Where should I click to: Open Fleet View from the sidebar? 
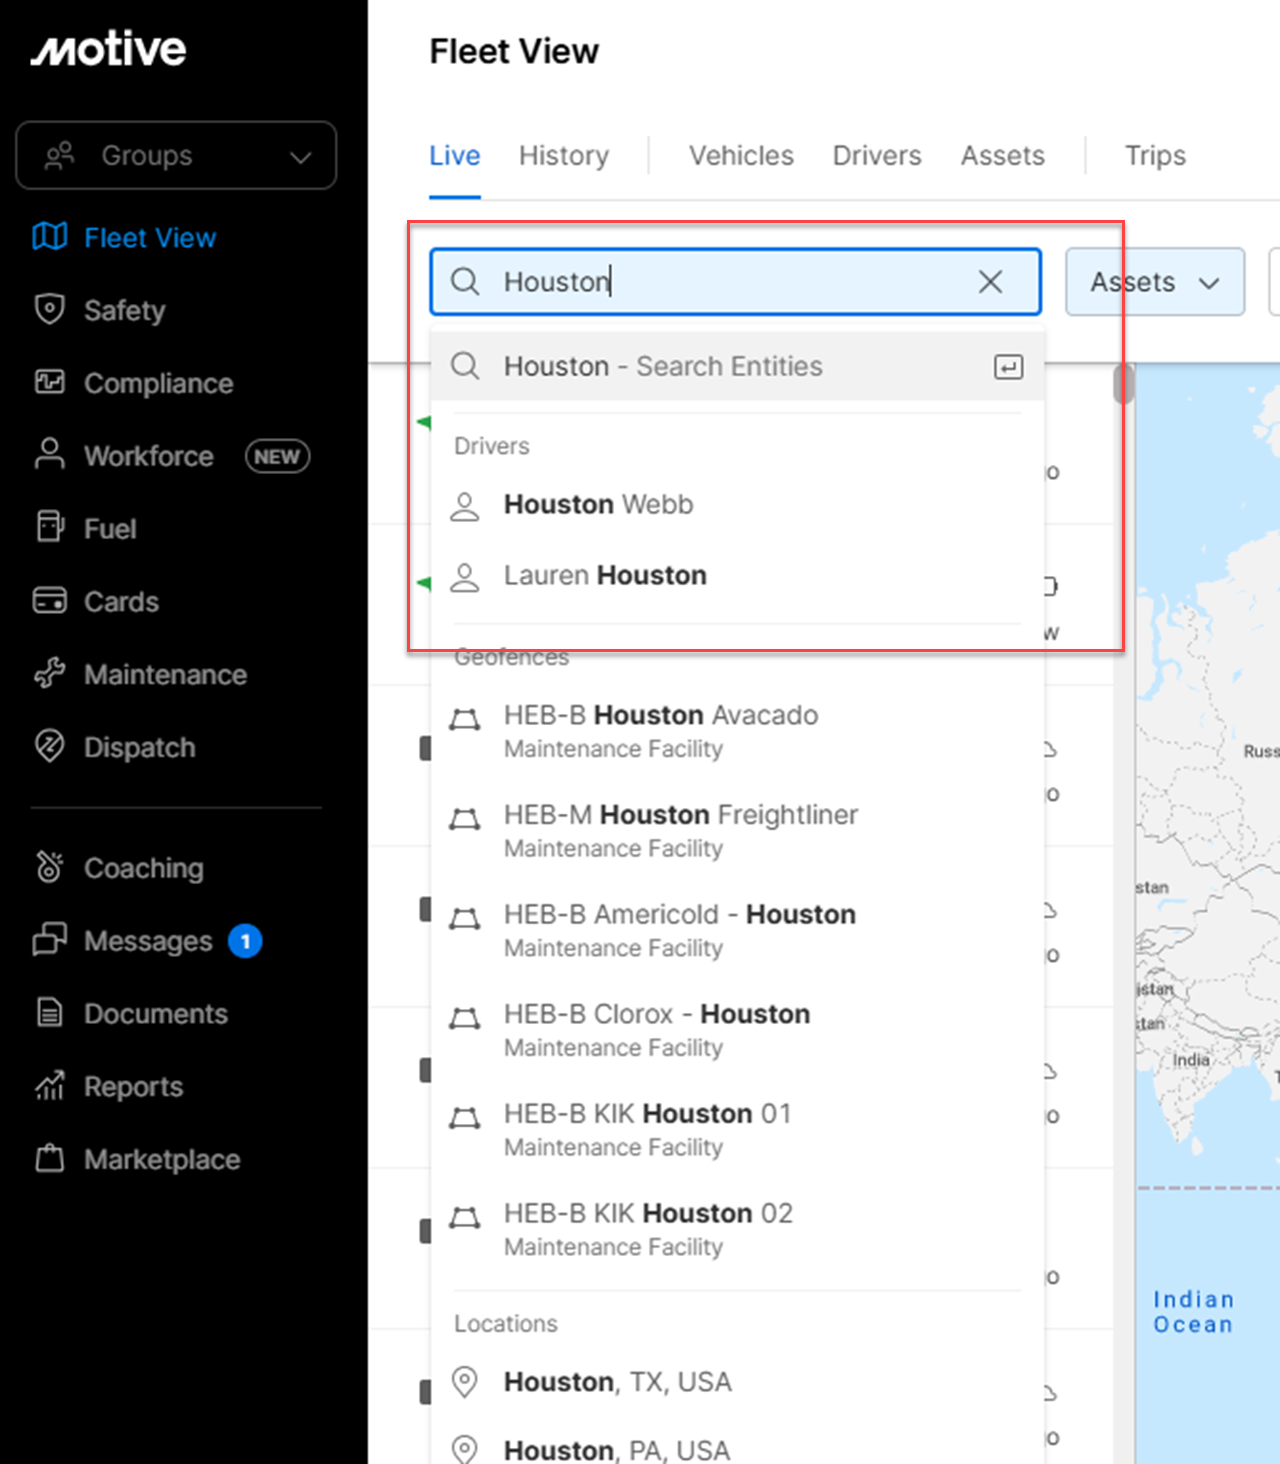[x=150, y=237]
